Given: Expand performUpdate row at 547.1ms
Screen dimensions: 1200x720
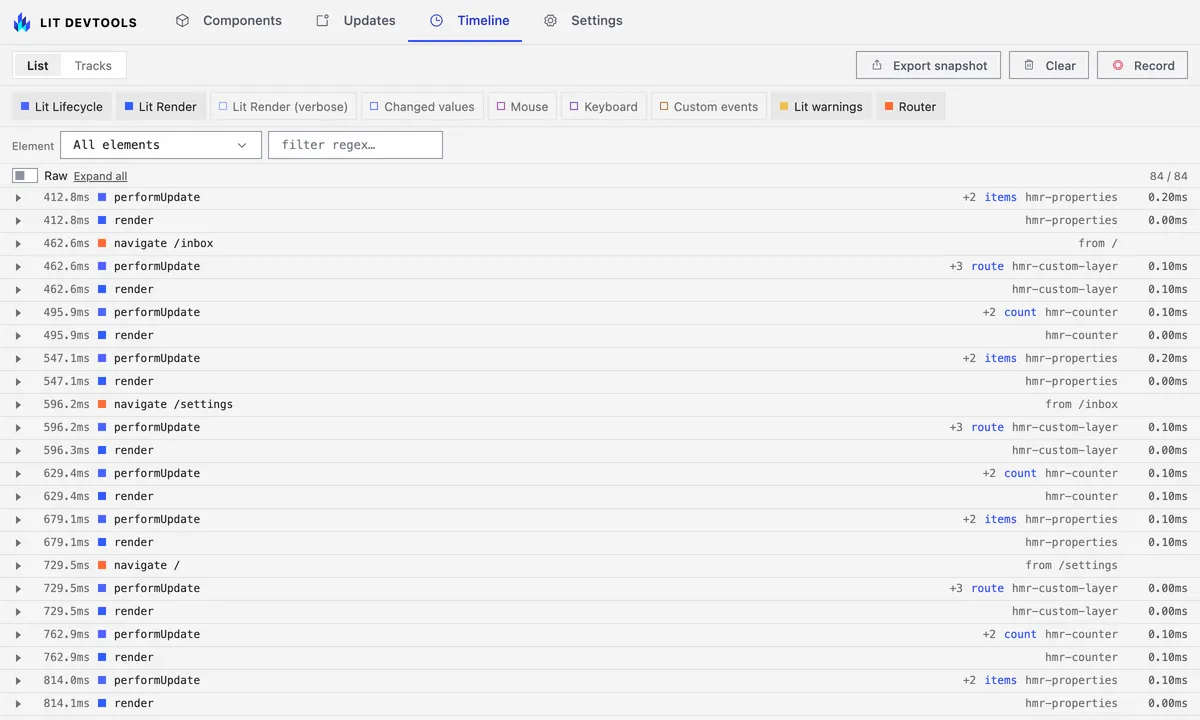Looking at the screenshot, I should [18, 358].
